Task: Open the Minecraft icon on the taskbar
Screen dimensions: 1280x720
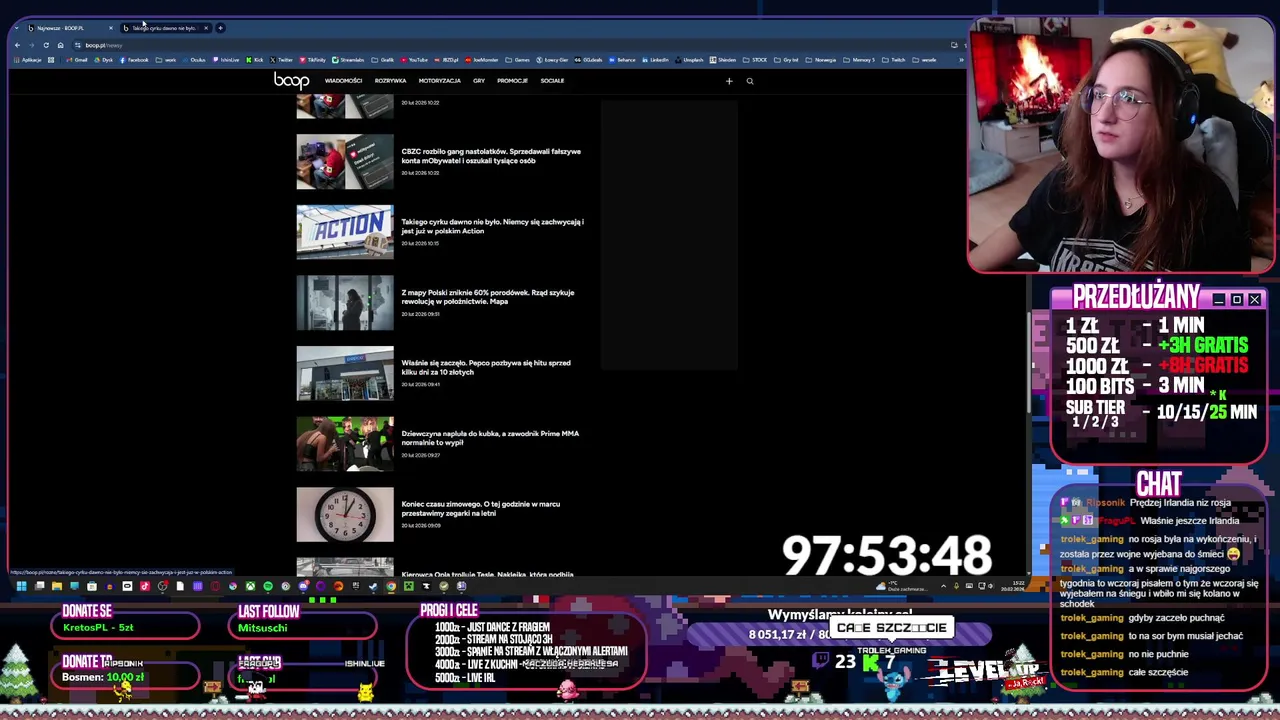Action: click(x=408, y=586)
